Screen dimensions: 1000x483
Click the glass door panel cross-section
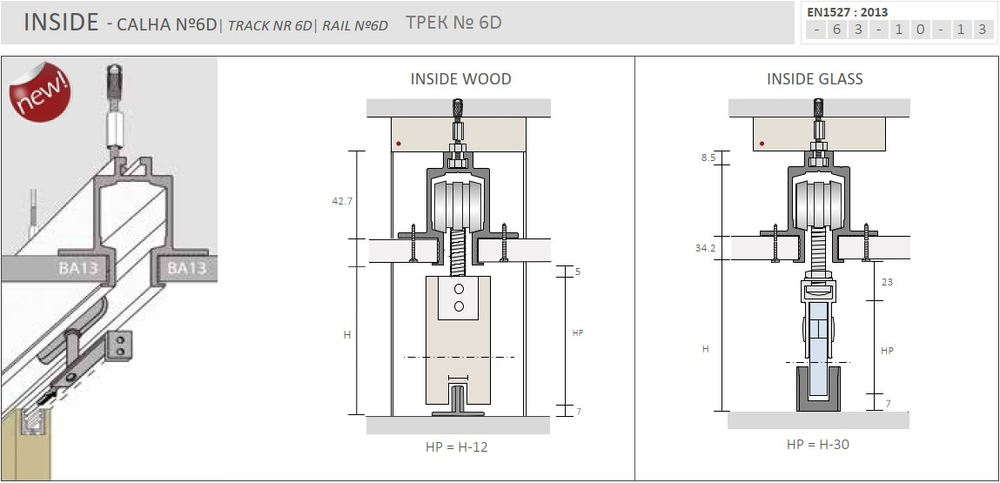(817, 348)
